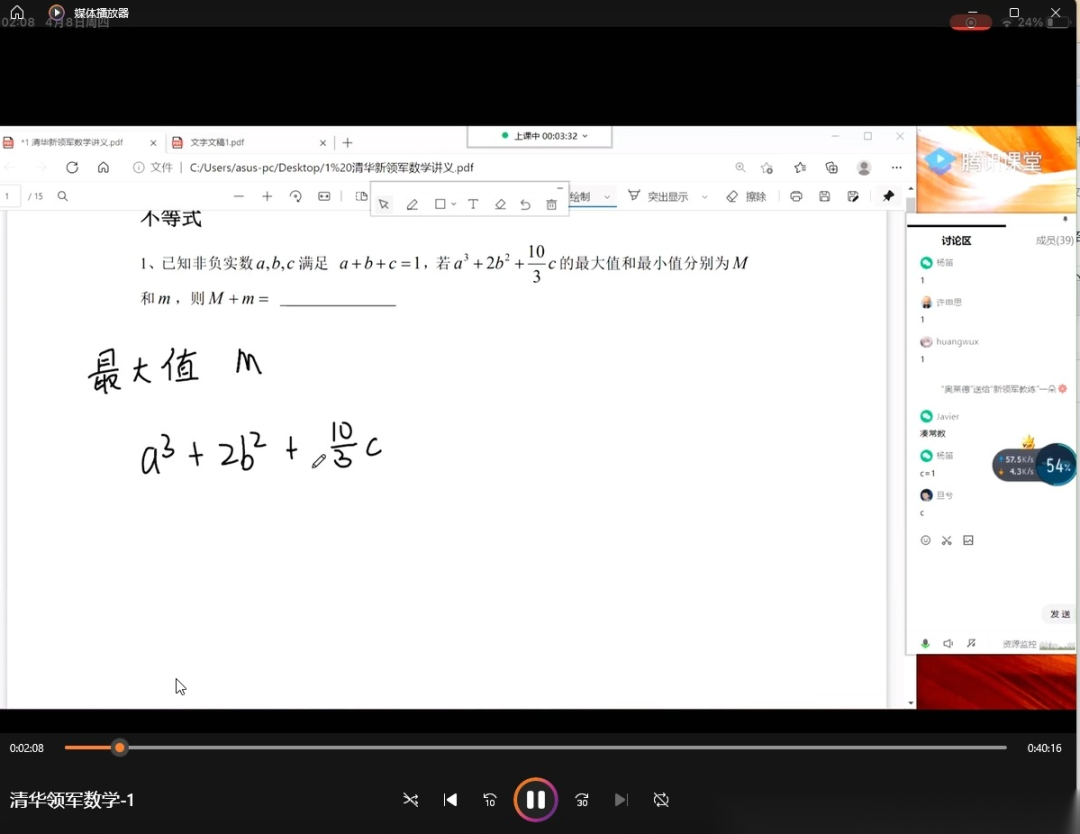Skip back 10 seconds

click(x=490, y=800)
